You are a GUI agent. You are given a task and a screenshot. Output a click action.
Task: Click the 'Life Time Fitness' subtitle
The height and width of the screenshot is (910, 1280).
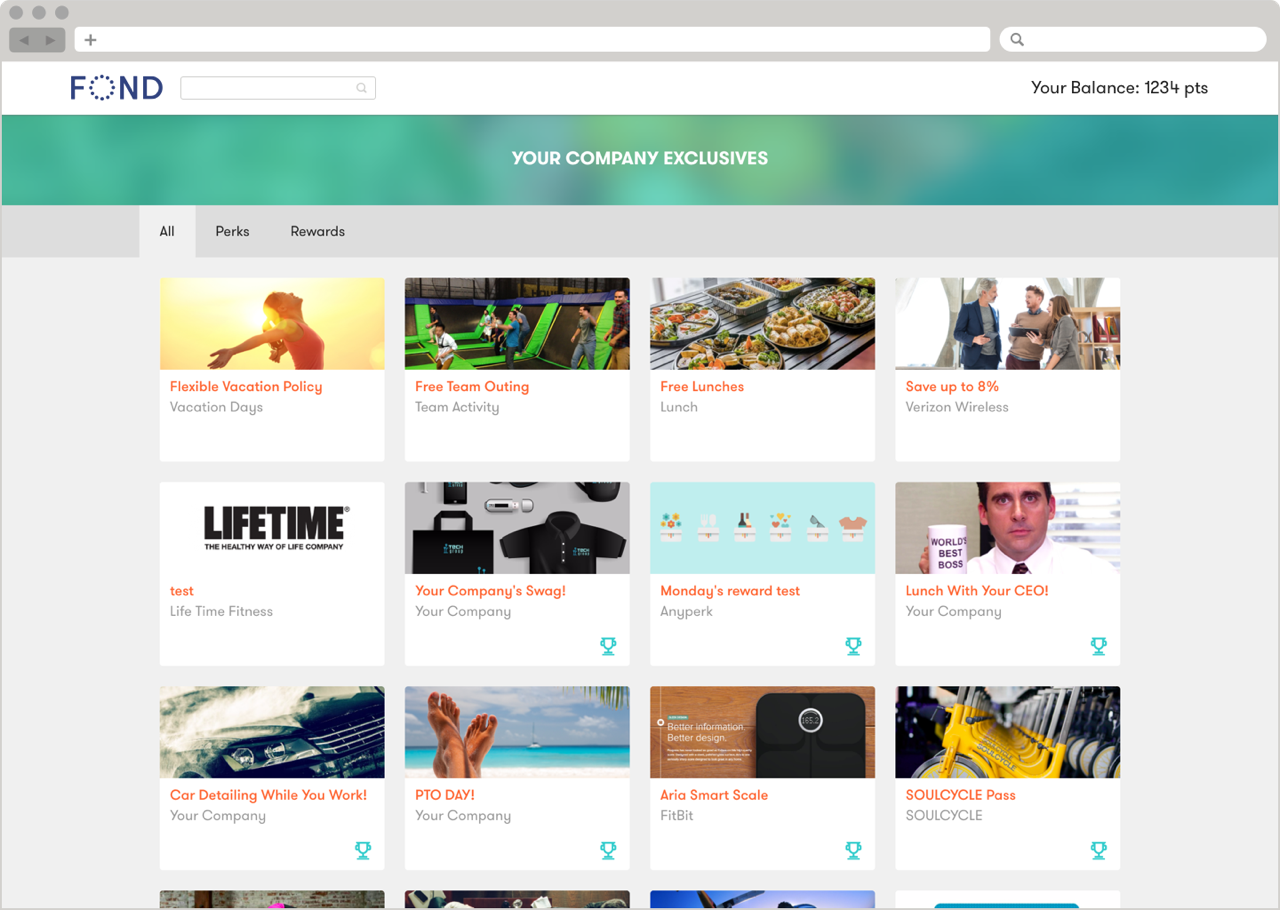pyautogui.click(x=221, y=611)
